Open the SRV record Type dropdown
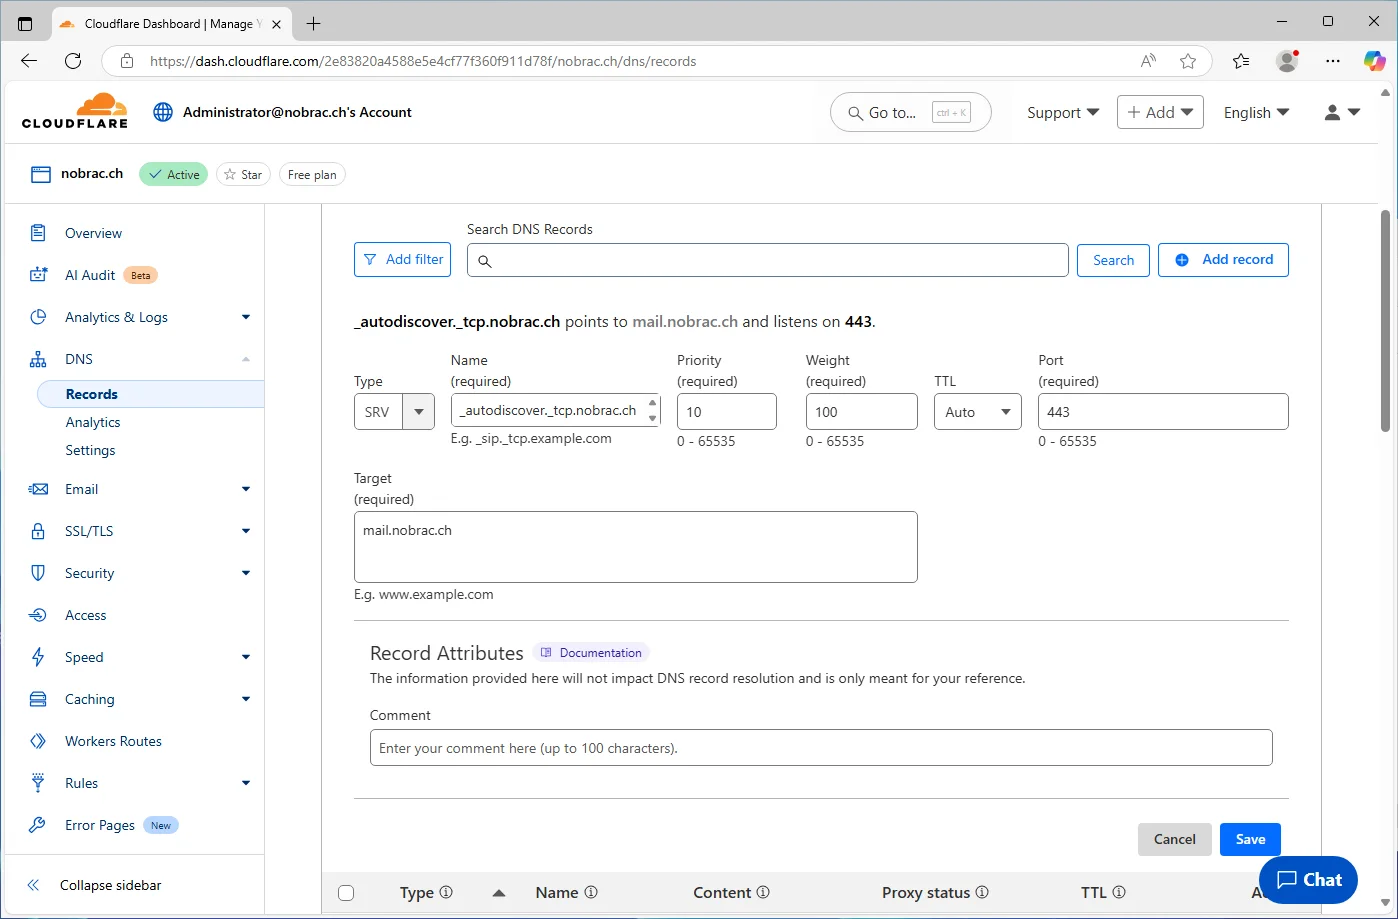 pyautogui.click(x=394, y=412)
